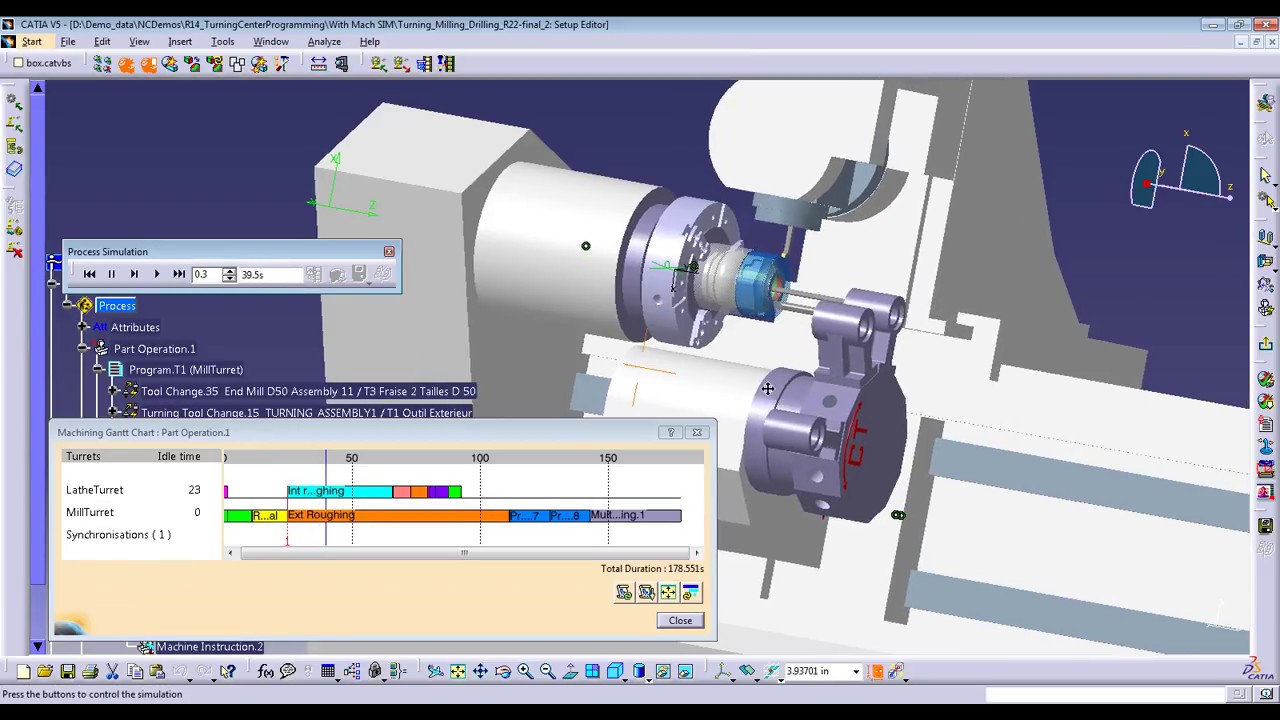1280x720 pixels.
Task: Click the Pan icon in view toolbar
Action: (480, 671)
